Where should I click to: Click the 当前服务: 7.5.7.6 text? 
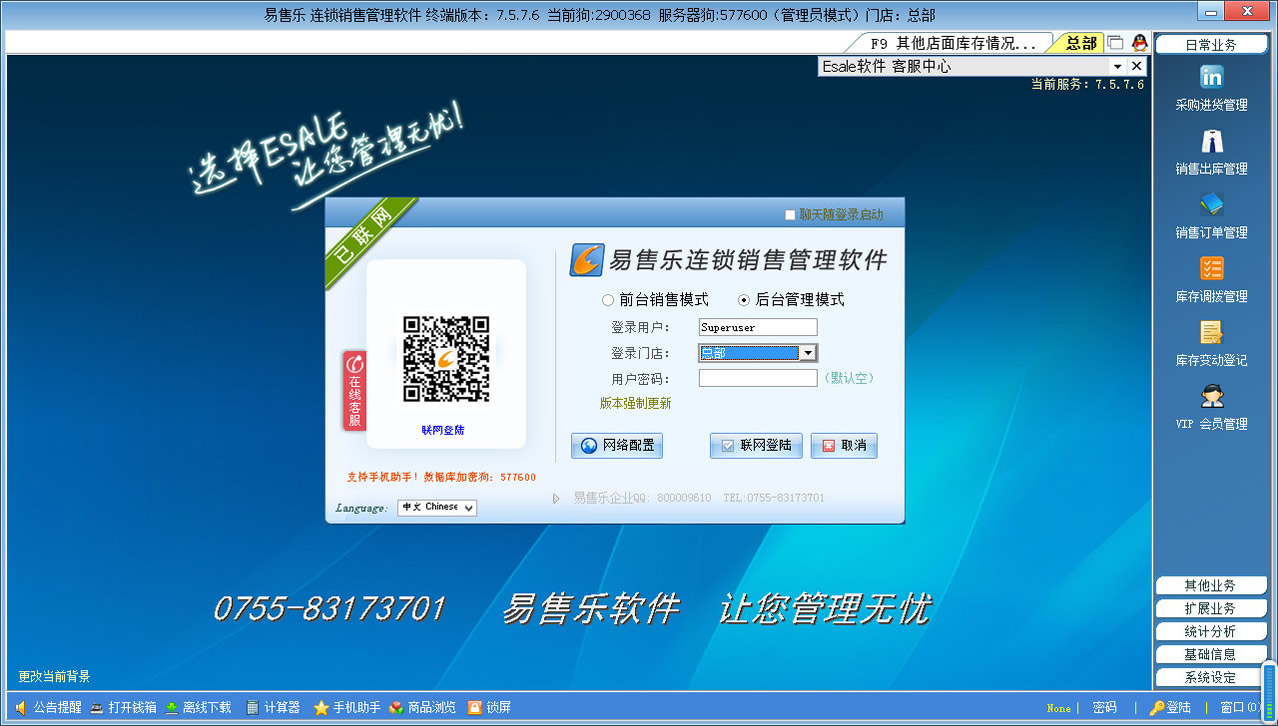click(x=1088, y=85)
